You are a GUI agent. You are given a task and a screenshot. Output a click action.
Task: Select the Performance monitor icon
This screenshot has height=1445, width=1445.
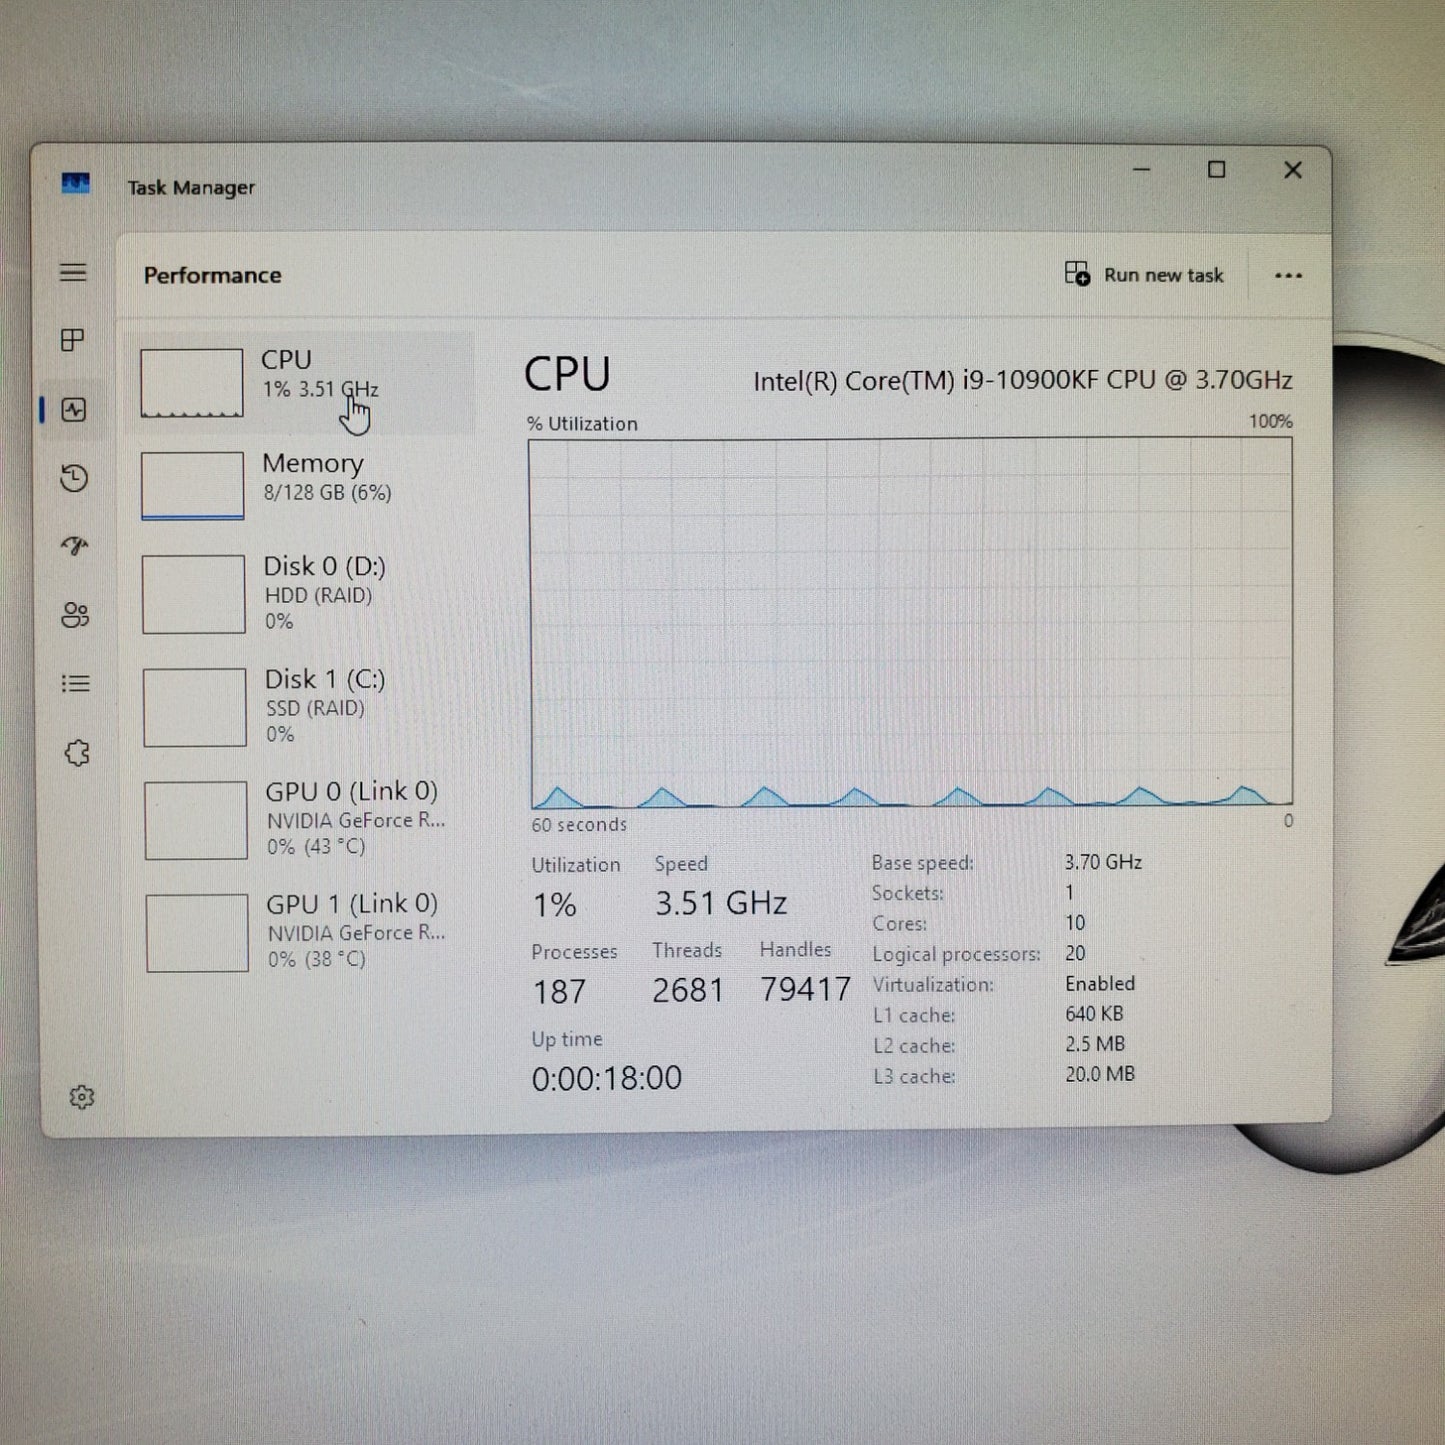(73, 410)
